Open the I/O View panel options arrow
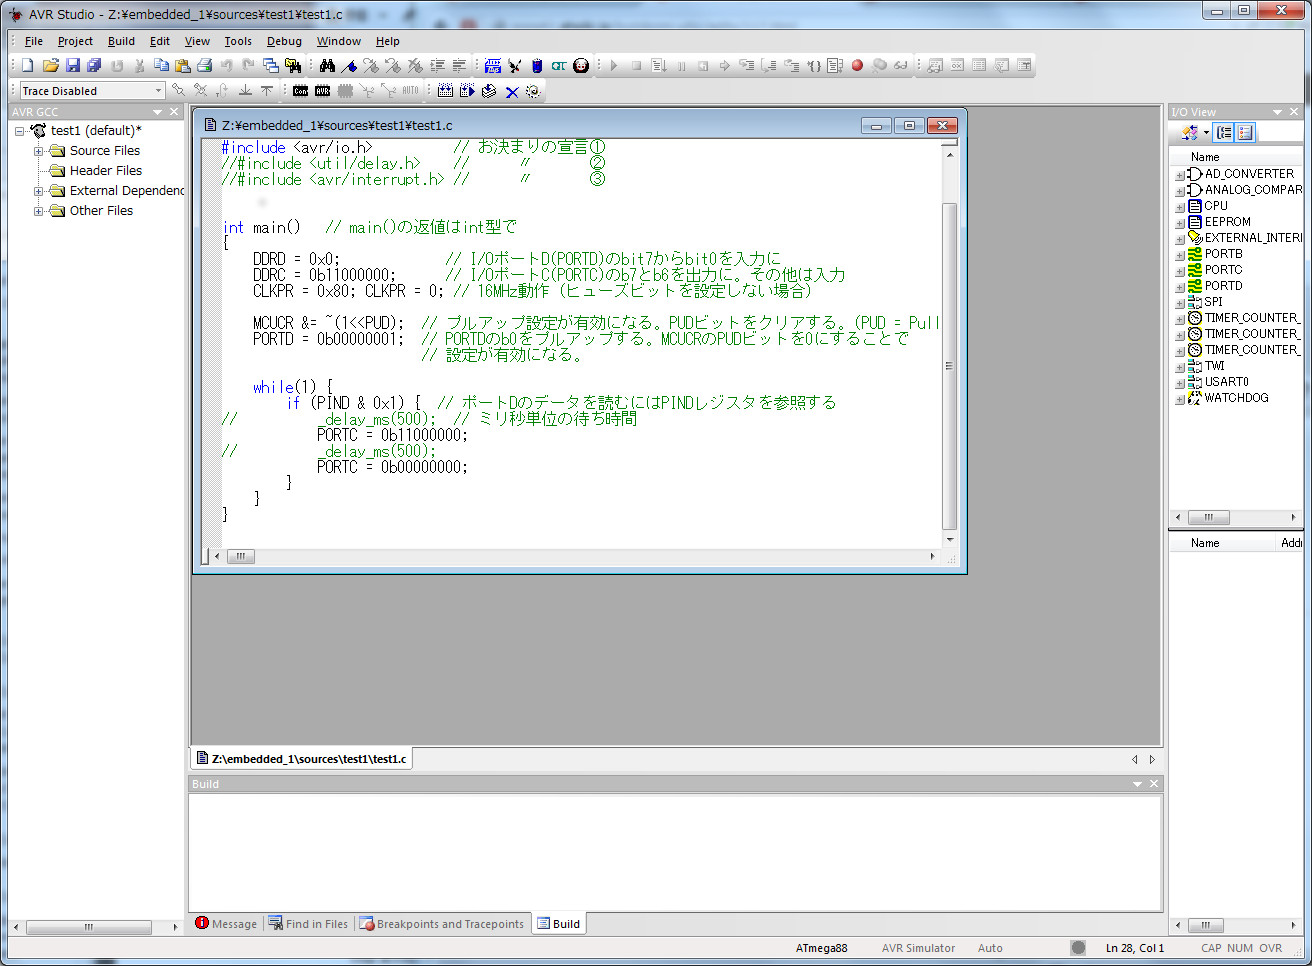This screenshot has height=966, width=1312. [1277, 112]
